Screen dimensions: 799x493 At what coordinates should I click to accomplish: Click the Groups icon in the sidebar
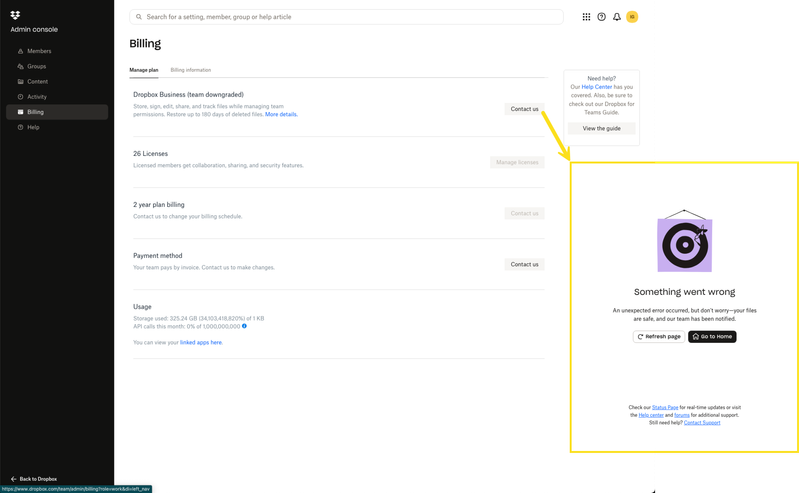(18, 66)
